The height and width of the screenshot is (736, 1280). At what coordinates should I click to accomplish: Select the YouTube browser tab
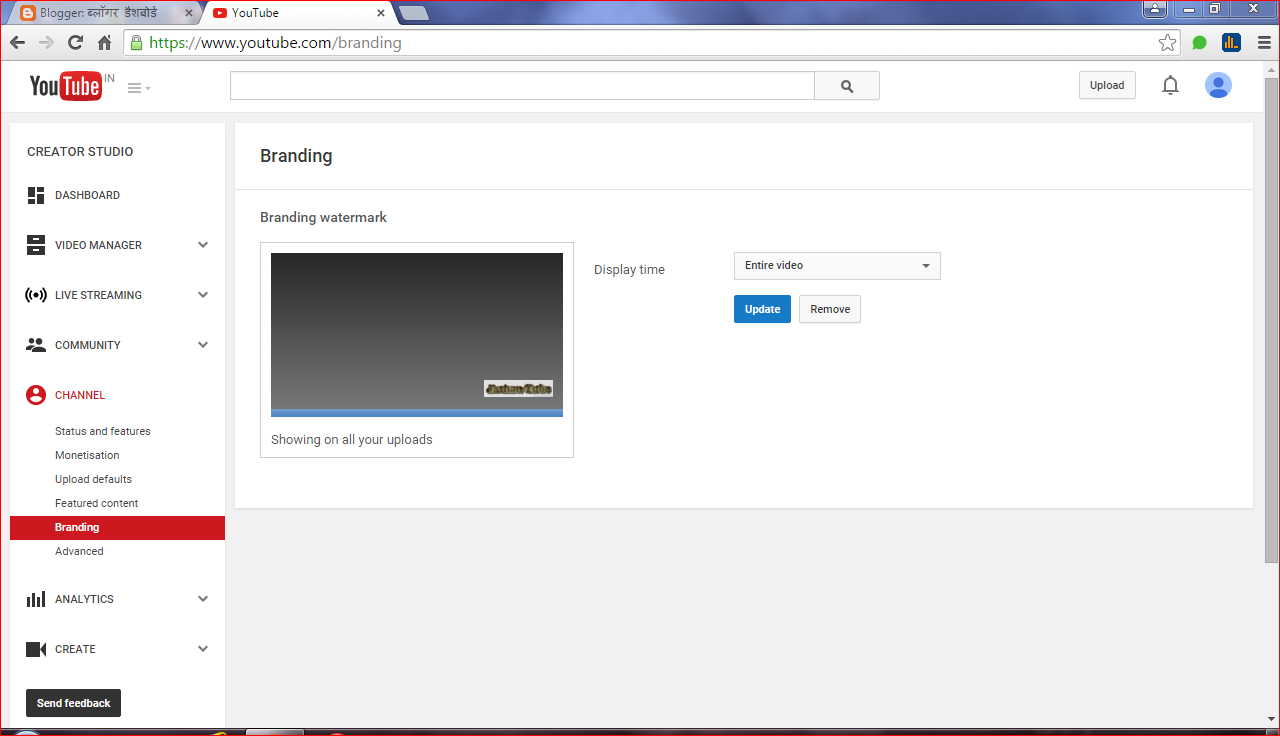tap(298, 13)
